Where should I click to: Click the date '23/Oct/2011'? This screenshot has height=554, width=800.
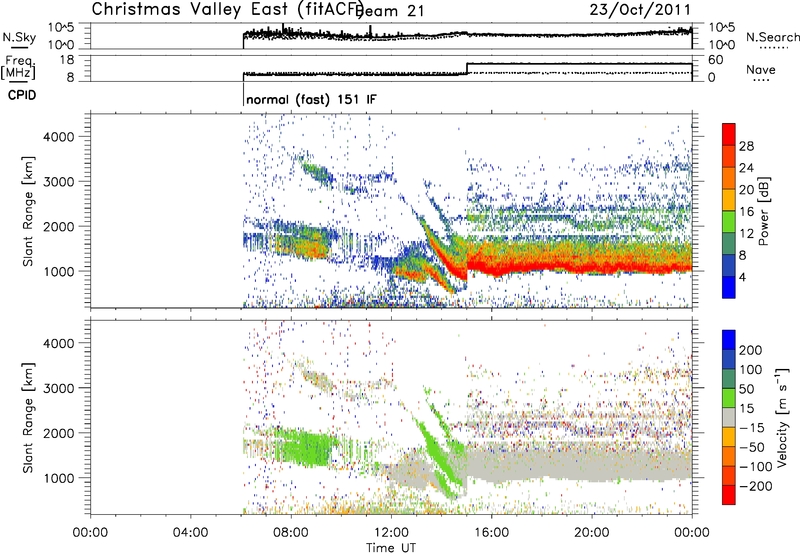coord(640,10)
